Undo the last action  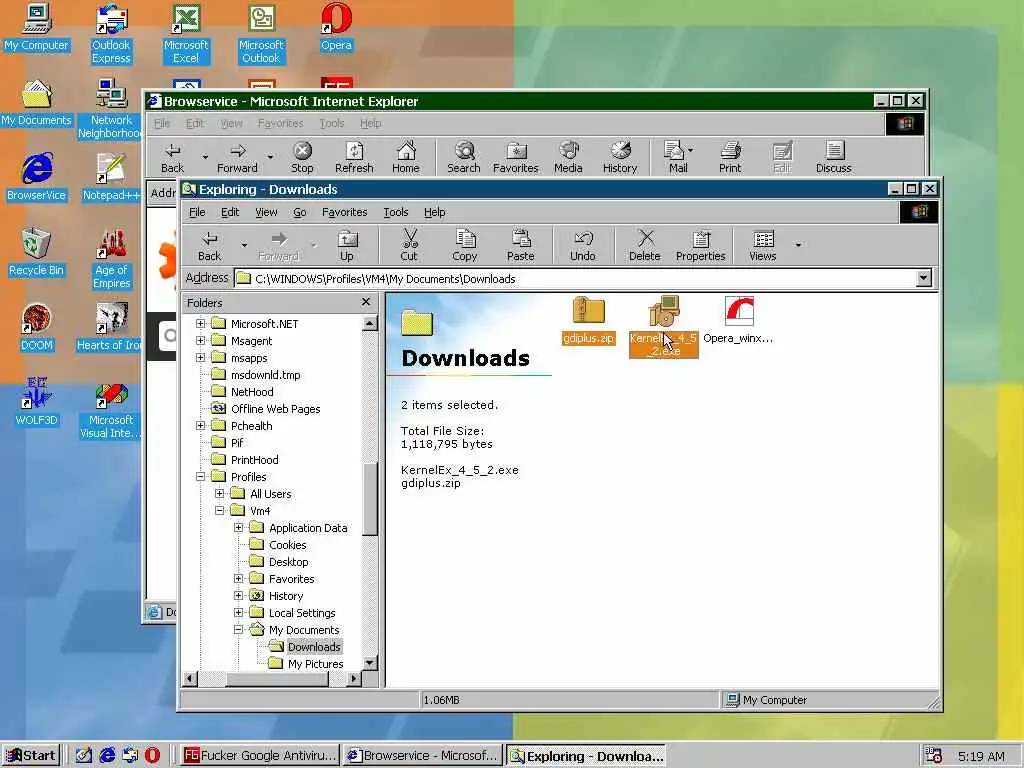[583, 246]
